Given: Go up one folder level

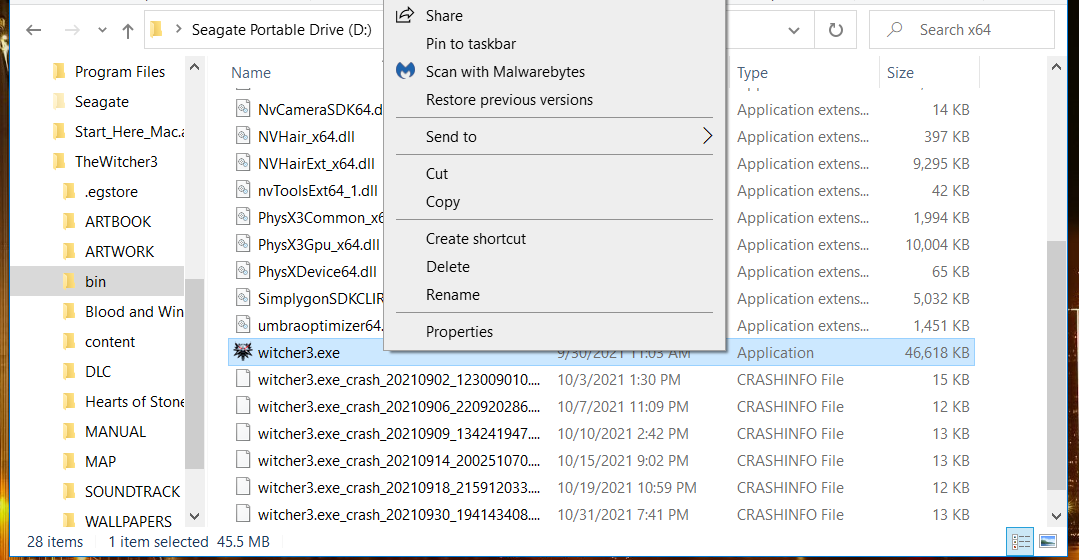Looking at the screenshot, I should point(128,30).
